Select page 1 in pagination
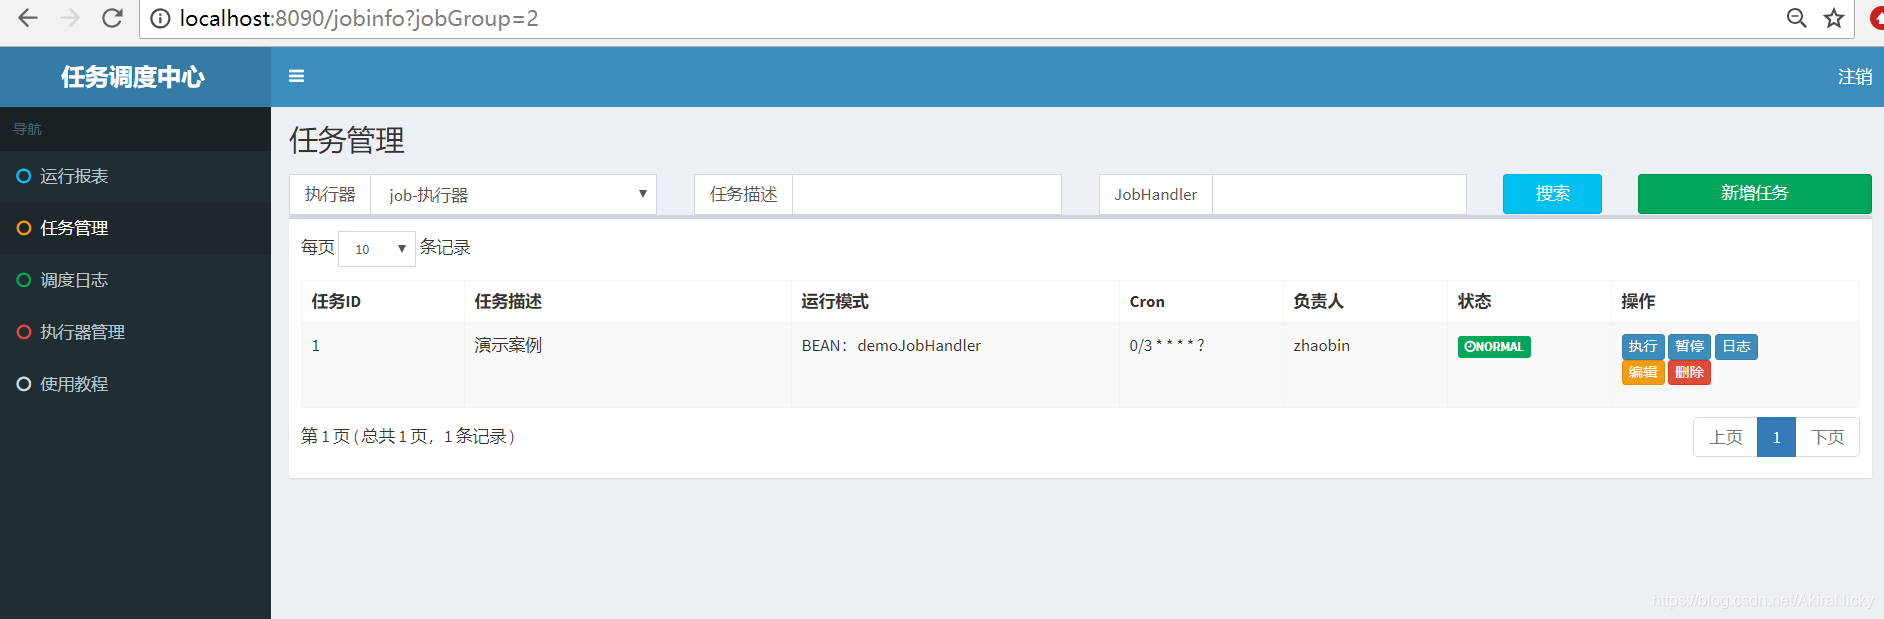Screen dimensions: 1884x619 click(x=1776, y=437)
